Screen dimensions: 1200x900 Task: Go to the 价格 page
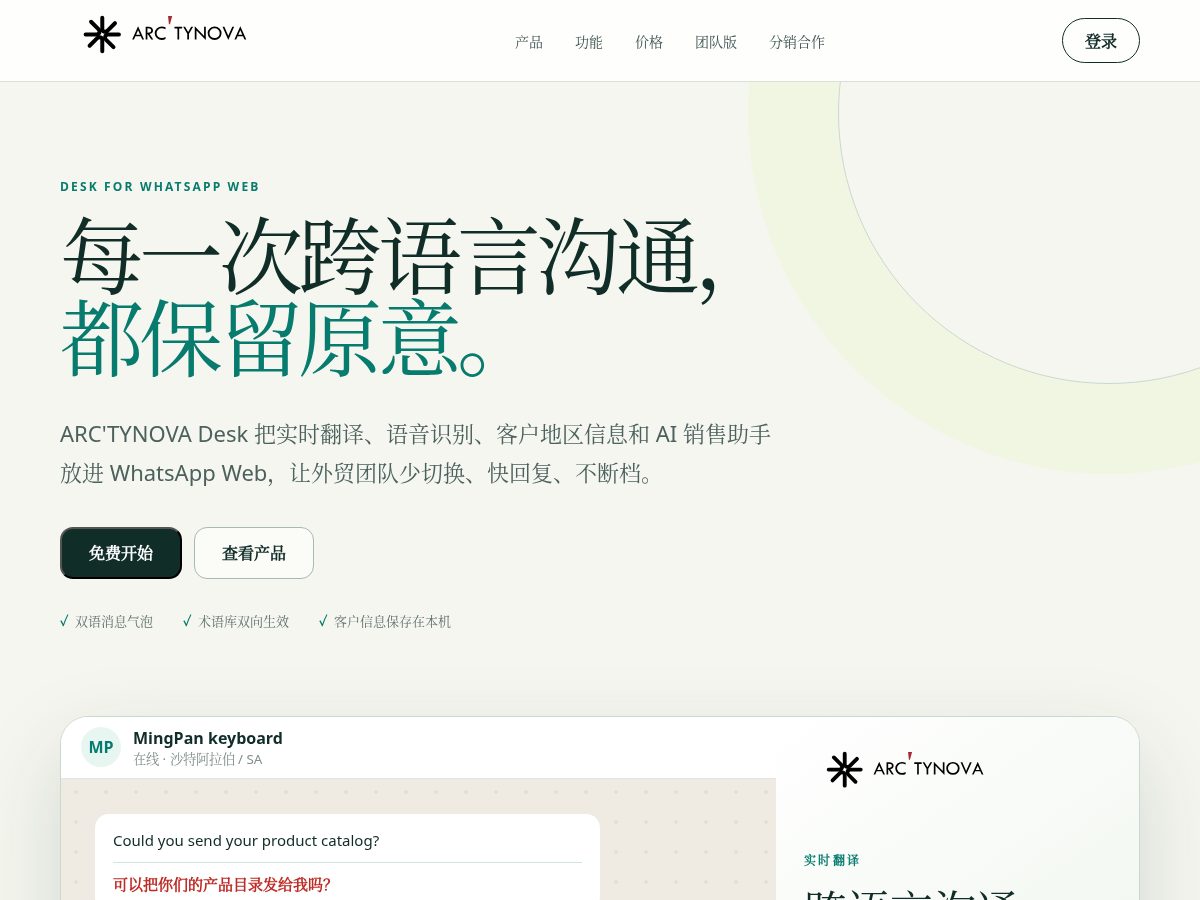tap(649, 42)
